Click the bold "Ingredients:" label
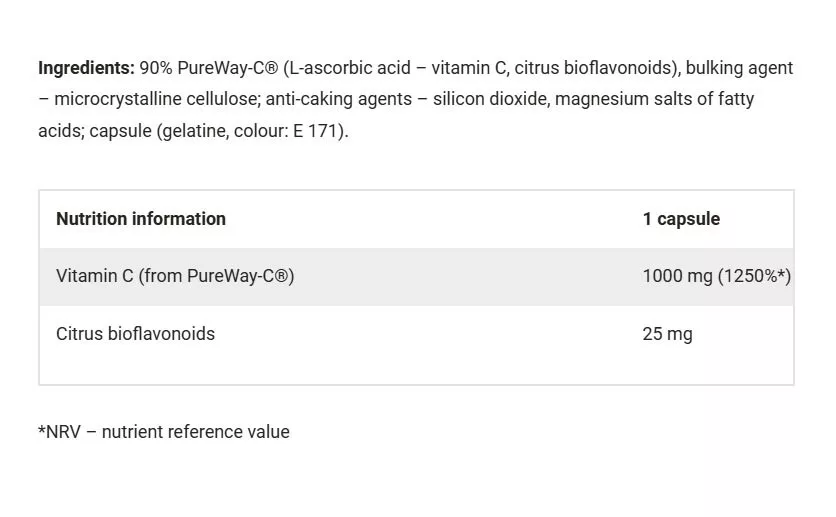 tap(86, 68)
